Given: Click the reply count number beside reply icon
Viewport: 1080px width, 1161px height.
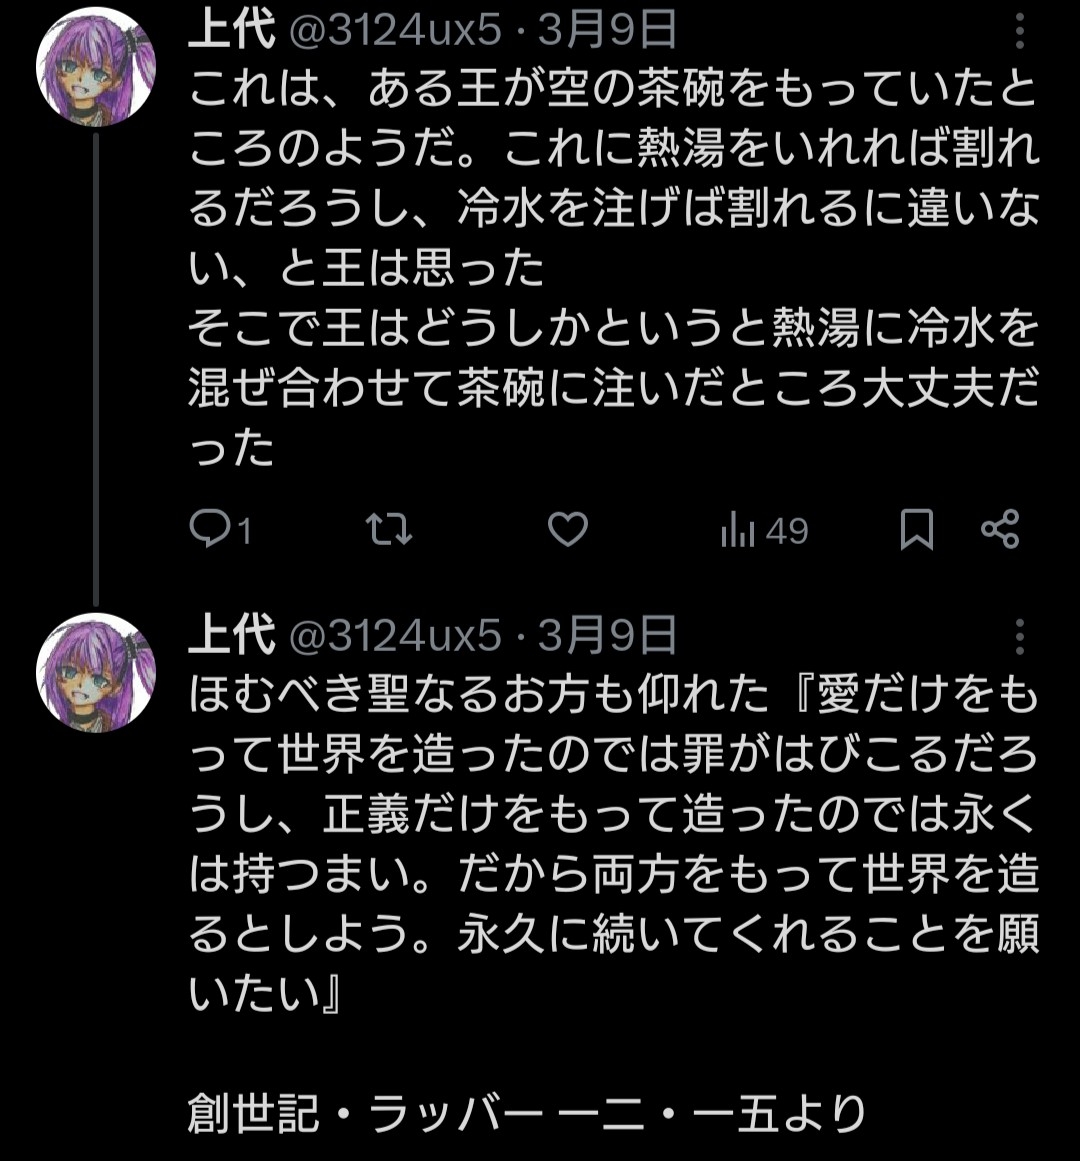Looking at the screenshot, I should [245, 531].
